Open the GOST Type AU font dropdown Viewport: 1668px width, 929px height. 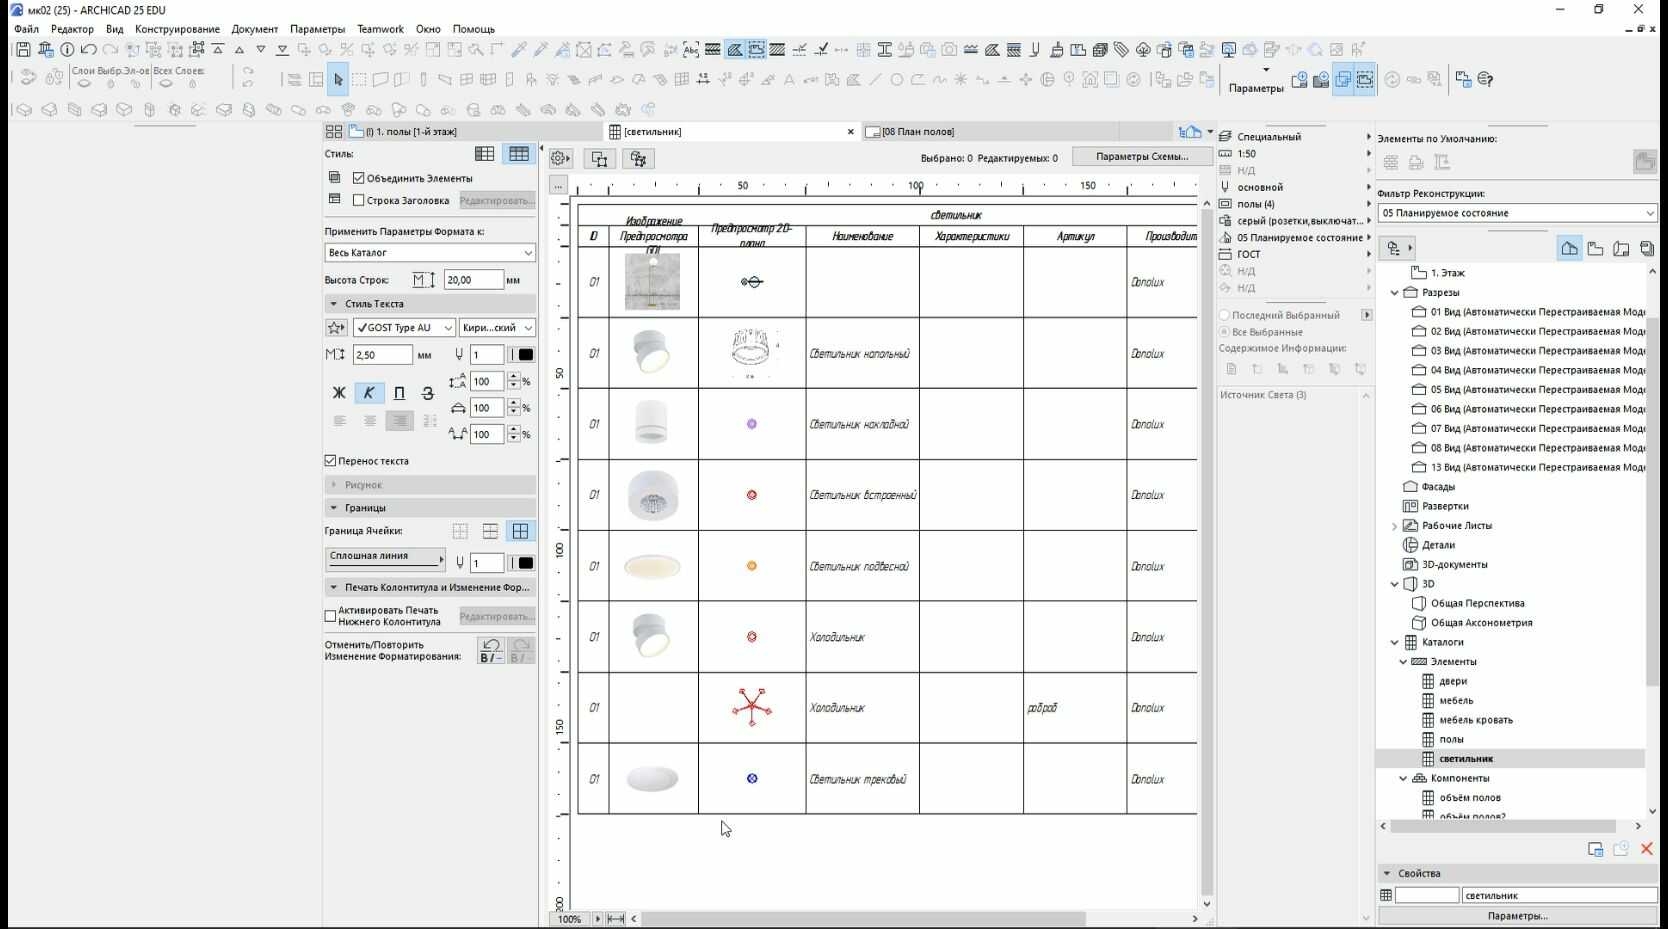(404, 327)
